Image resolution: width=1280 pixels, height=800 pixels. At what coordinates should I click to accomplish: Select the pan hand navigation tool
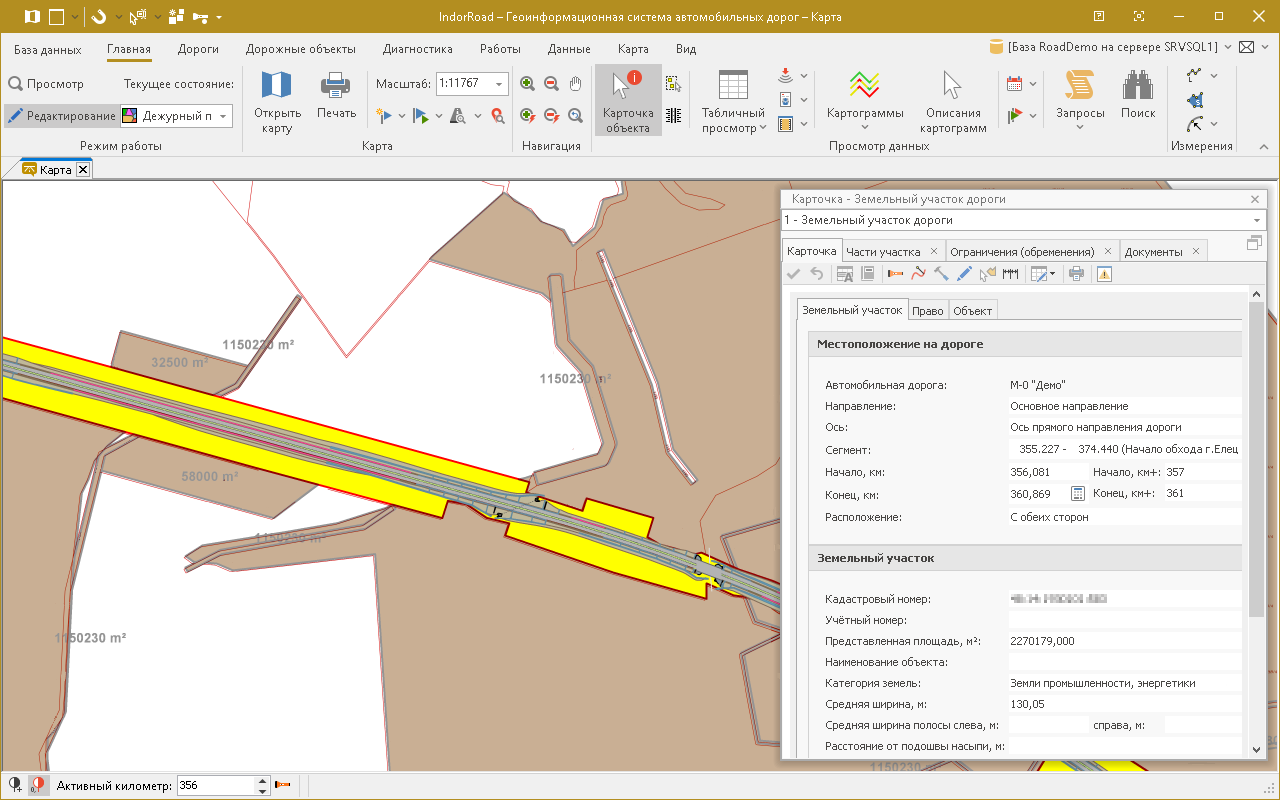[x=575, y=85]
